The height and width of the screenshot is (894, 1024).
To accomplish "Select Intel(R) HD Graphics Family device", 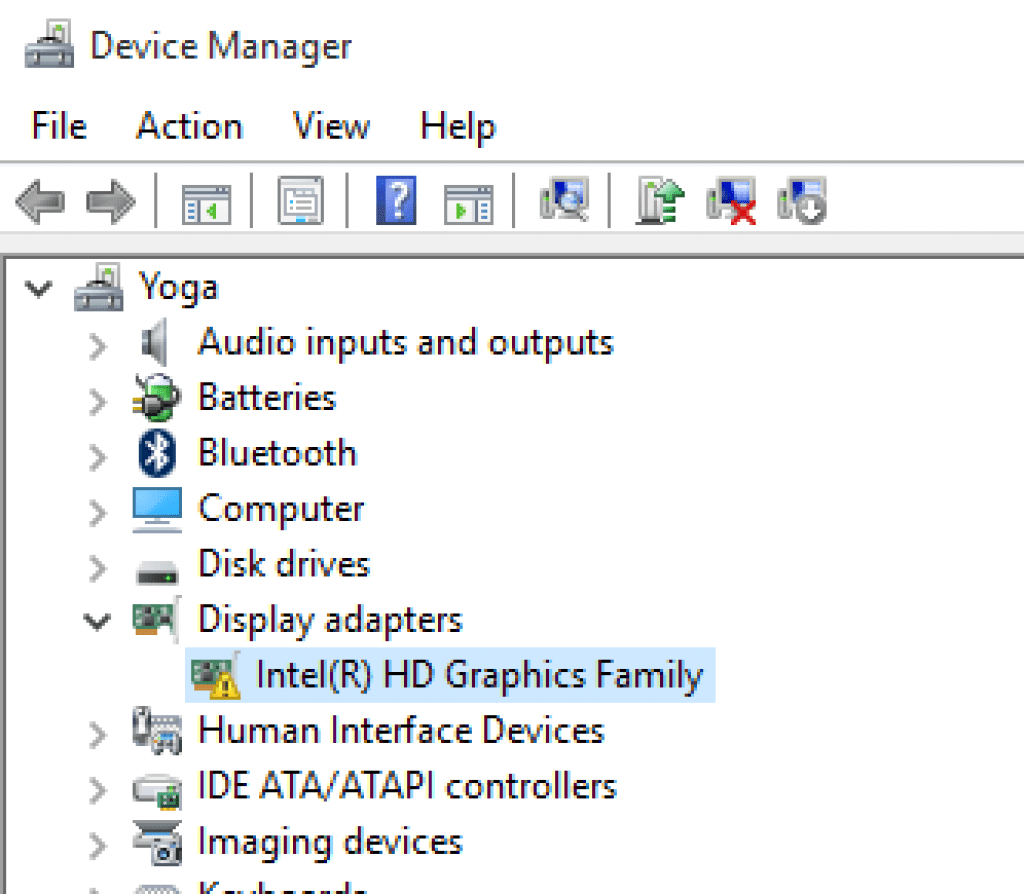I will pyautogui.click(x=480, y=675).
